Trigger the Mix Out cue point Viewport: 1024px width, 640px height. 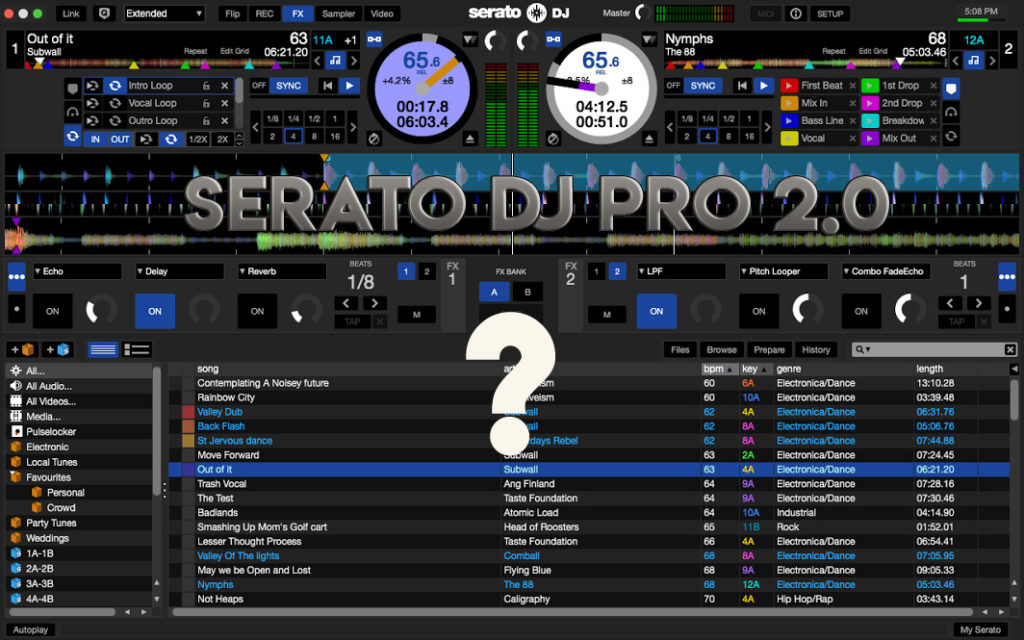(870, 138)
